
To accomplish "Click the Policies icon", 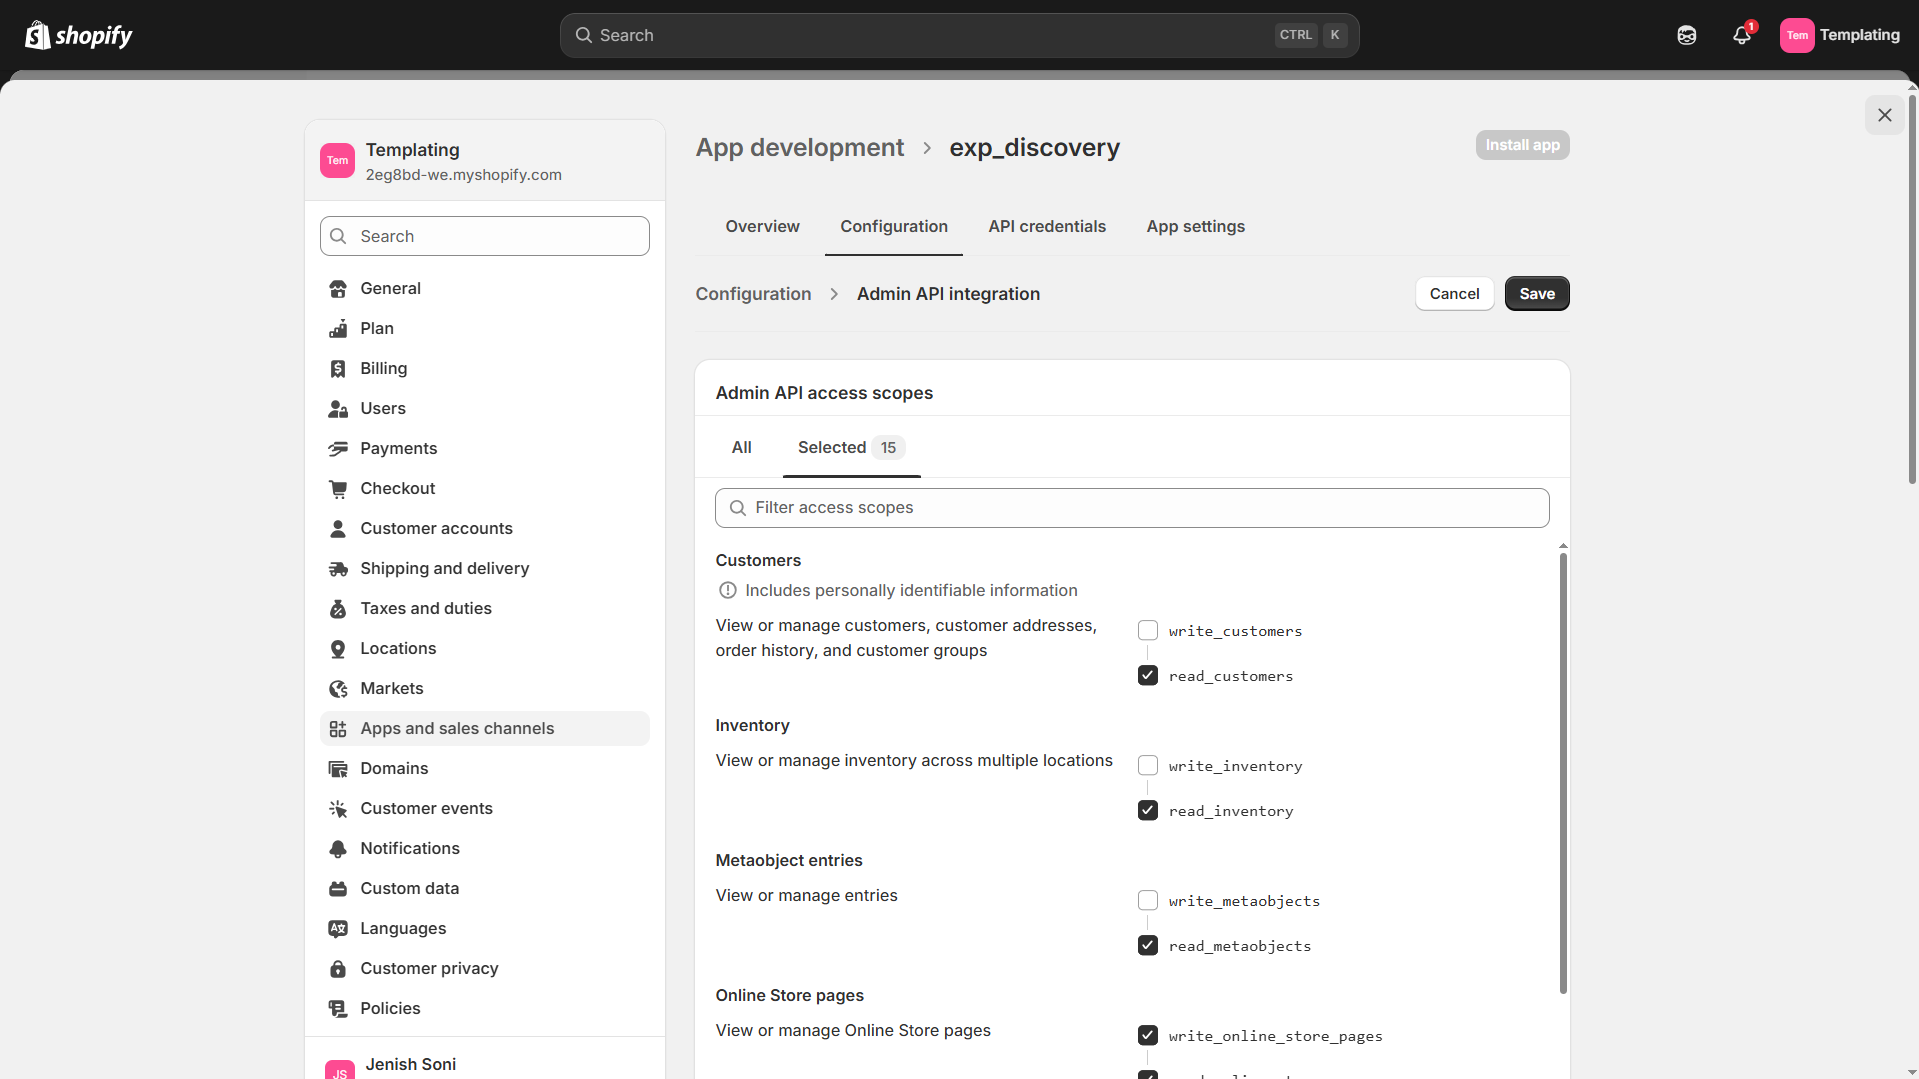I will (338, 1009).
